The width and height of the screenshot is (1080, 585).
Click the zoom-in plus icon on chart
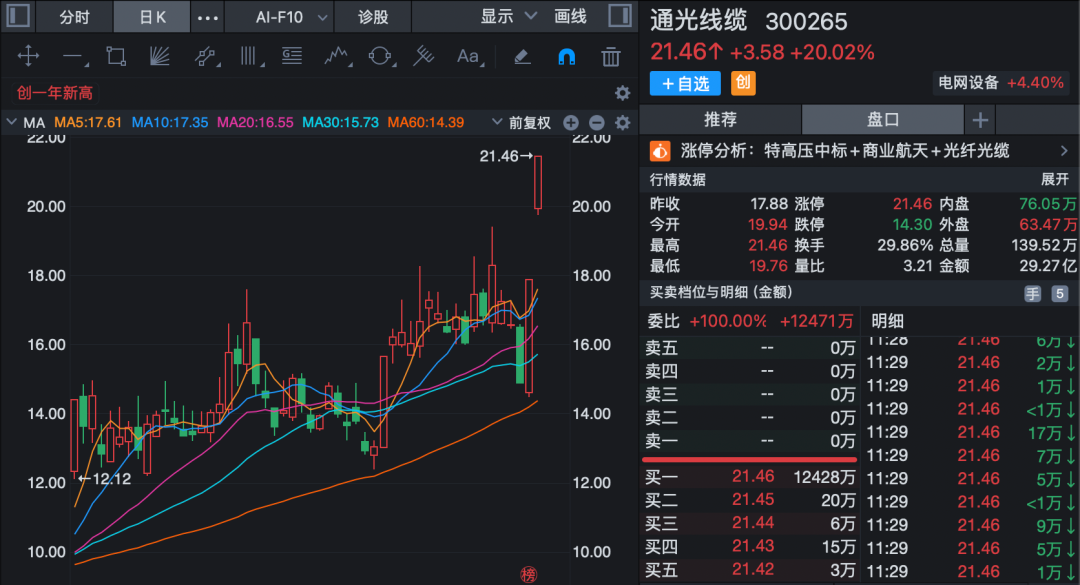pos(571,123)
